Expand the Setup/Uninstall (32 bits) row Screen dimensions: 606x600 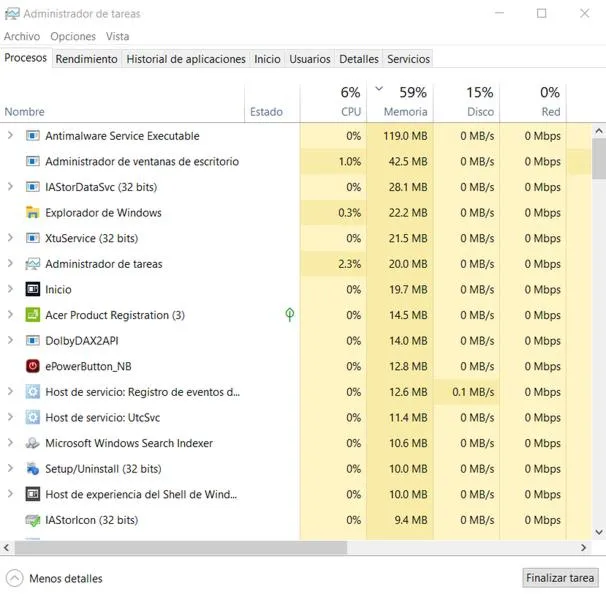pos(10,468)
